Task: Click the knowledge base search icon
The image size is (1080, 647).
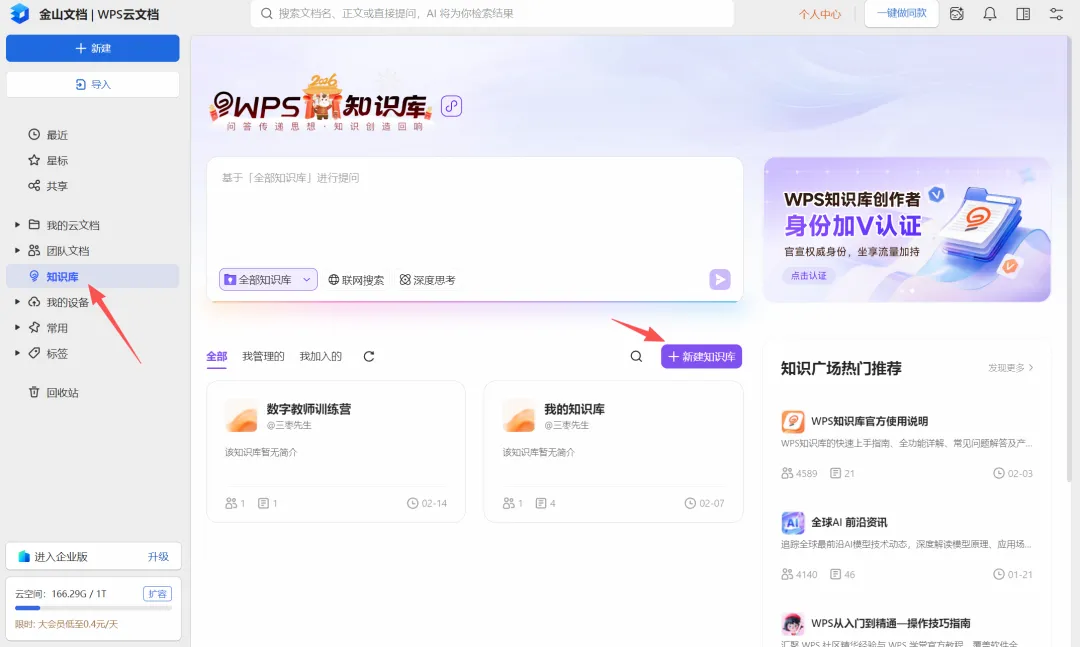Action: point(636,356)
